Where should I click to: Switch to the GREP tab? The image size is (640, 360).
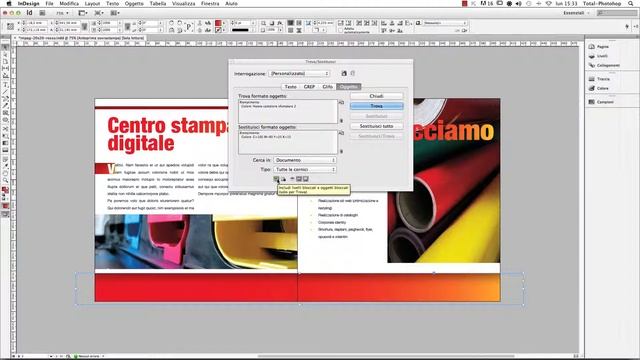pyautogui.click(x=309, y=87)
